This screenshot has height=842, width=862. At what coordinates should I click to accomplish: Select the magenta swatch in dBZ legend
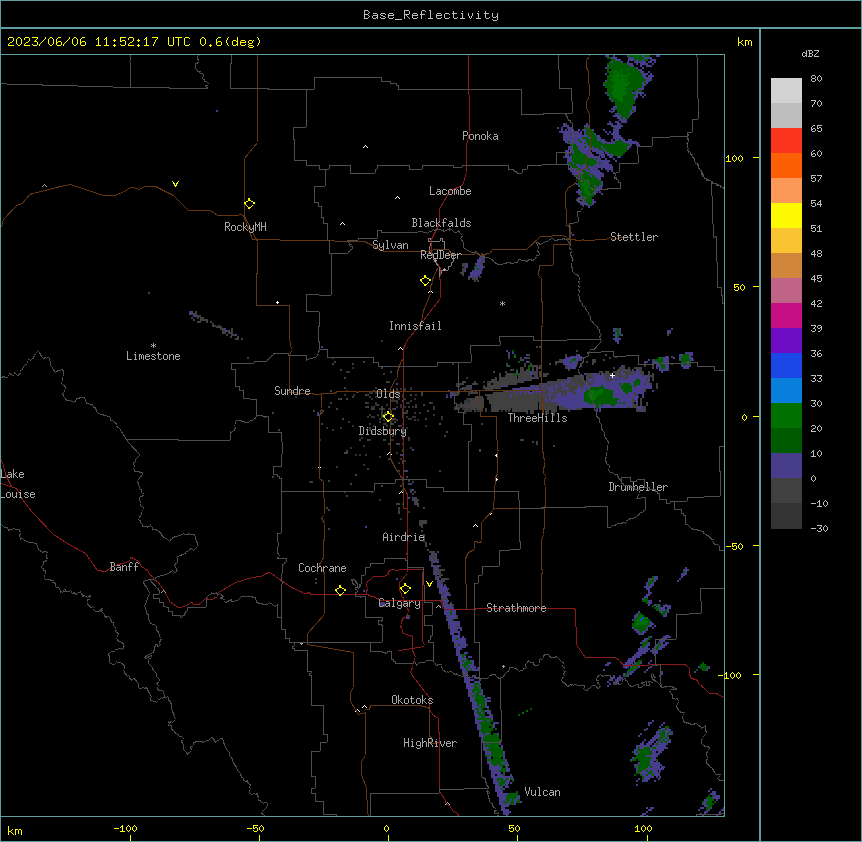(786, 315)
